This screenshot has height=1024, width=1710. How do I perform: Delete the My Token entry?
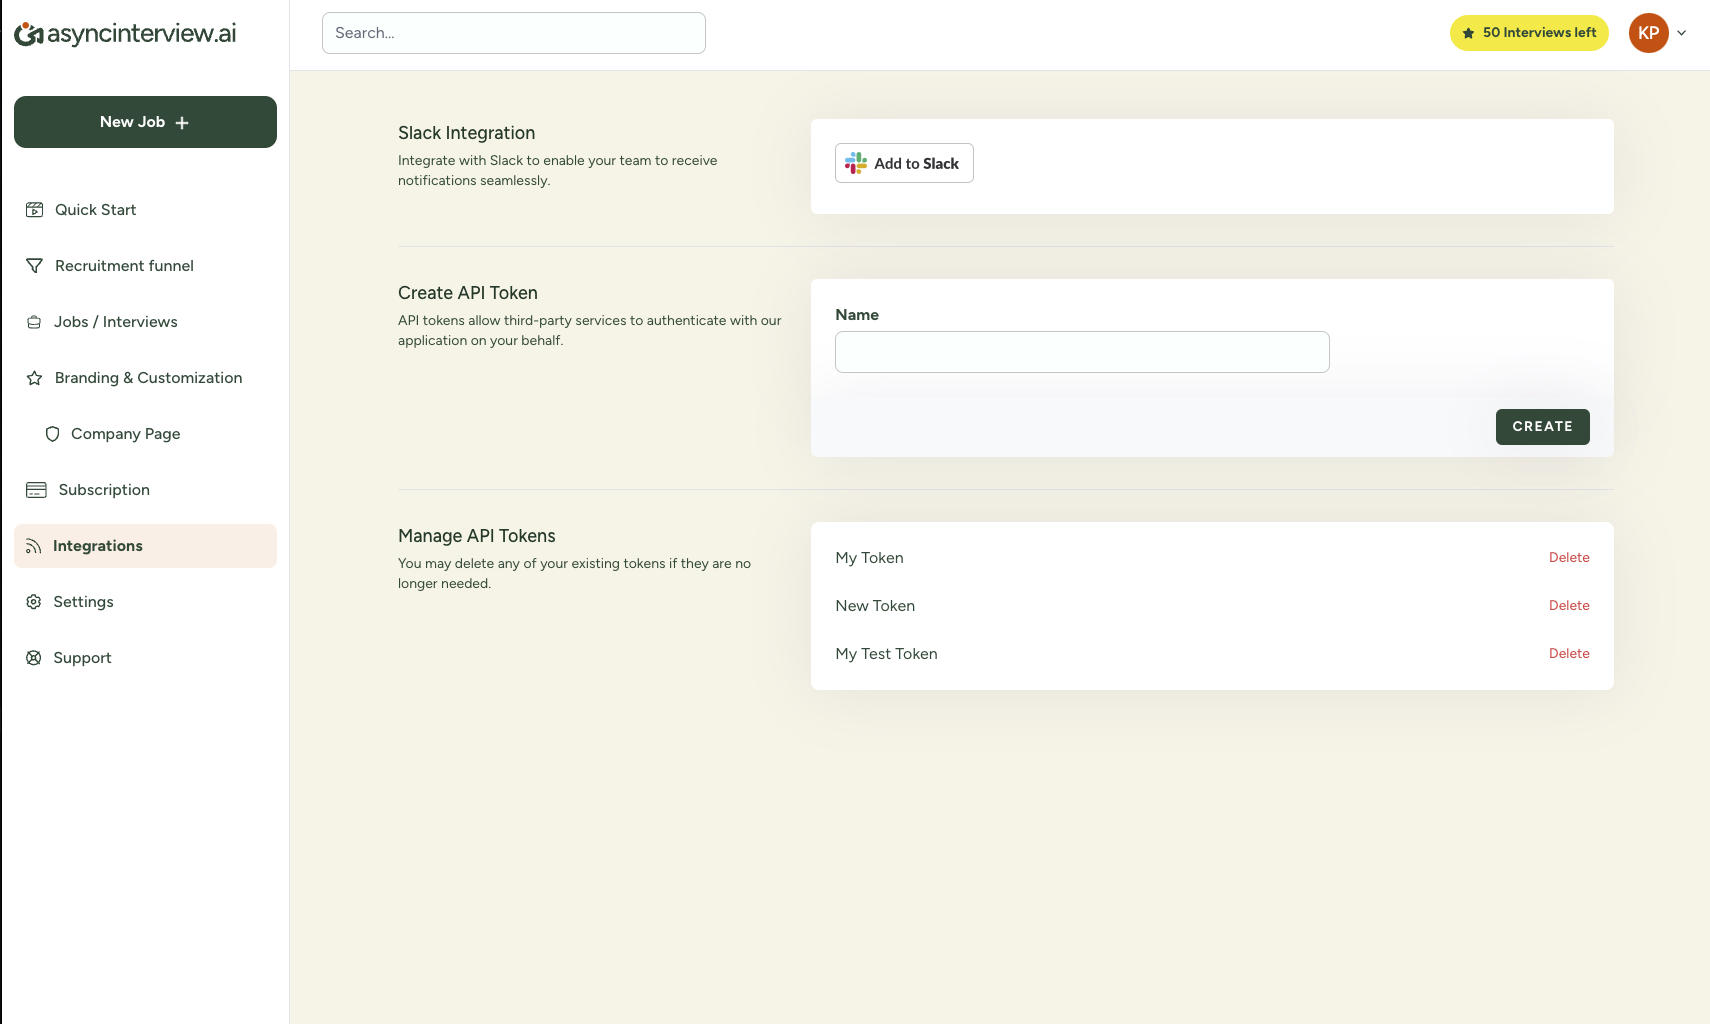[x=1569, y=558]
